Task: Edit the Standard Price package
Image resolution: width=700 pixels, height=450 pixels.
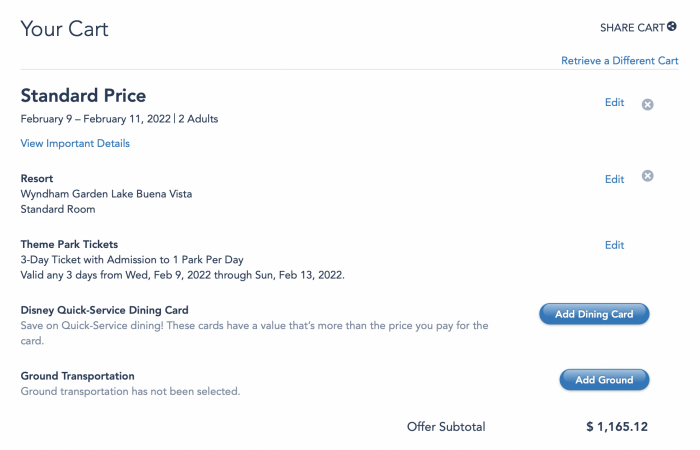Action: tap(614, 102)
